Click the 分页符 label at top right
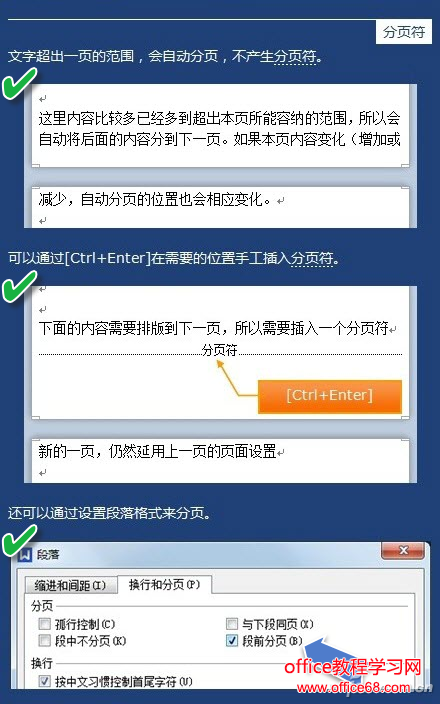 [404, 32]
